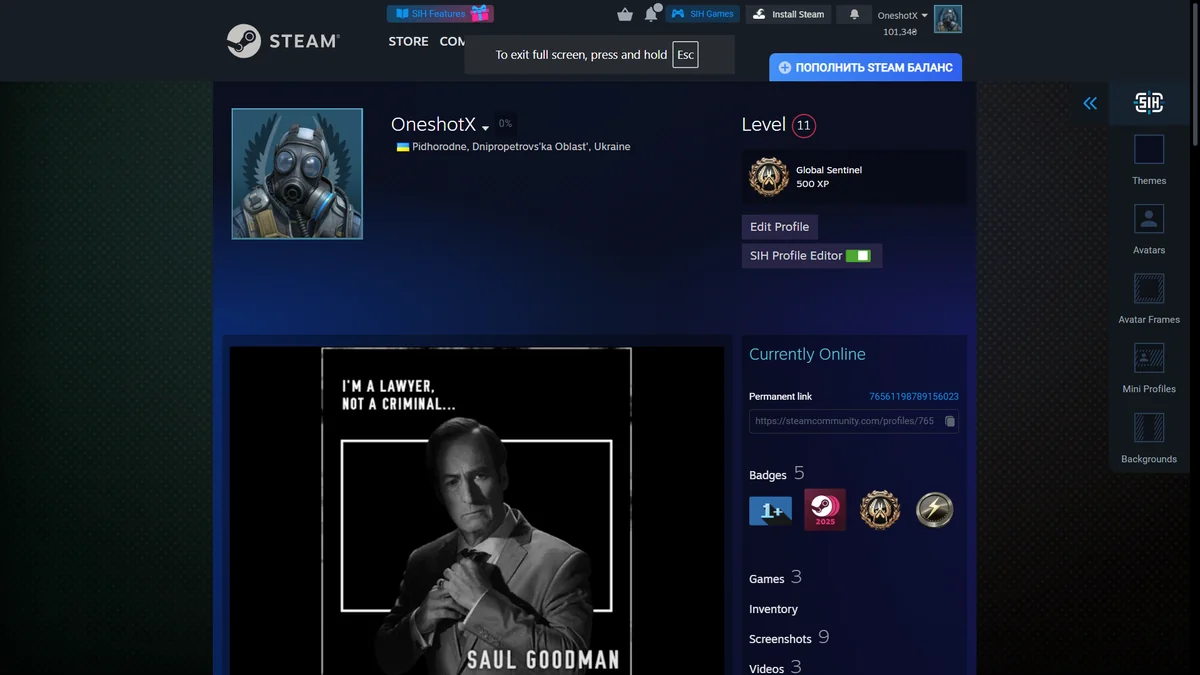Open the Inventory link

(773, 609)
